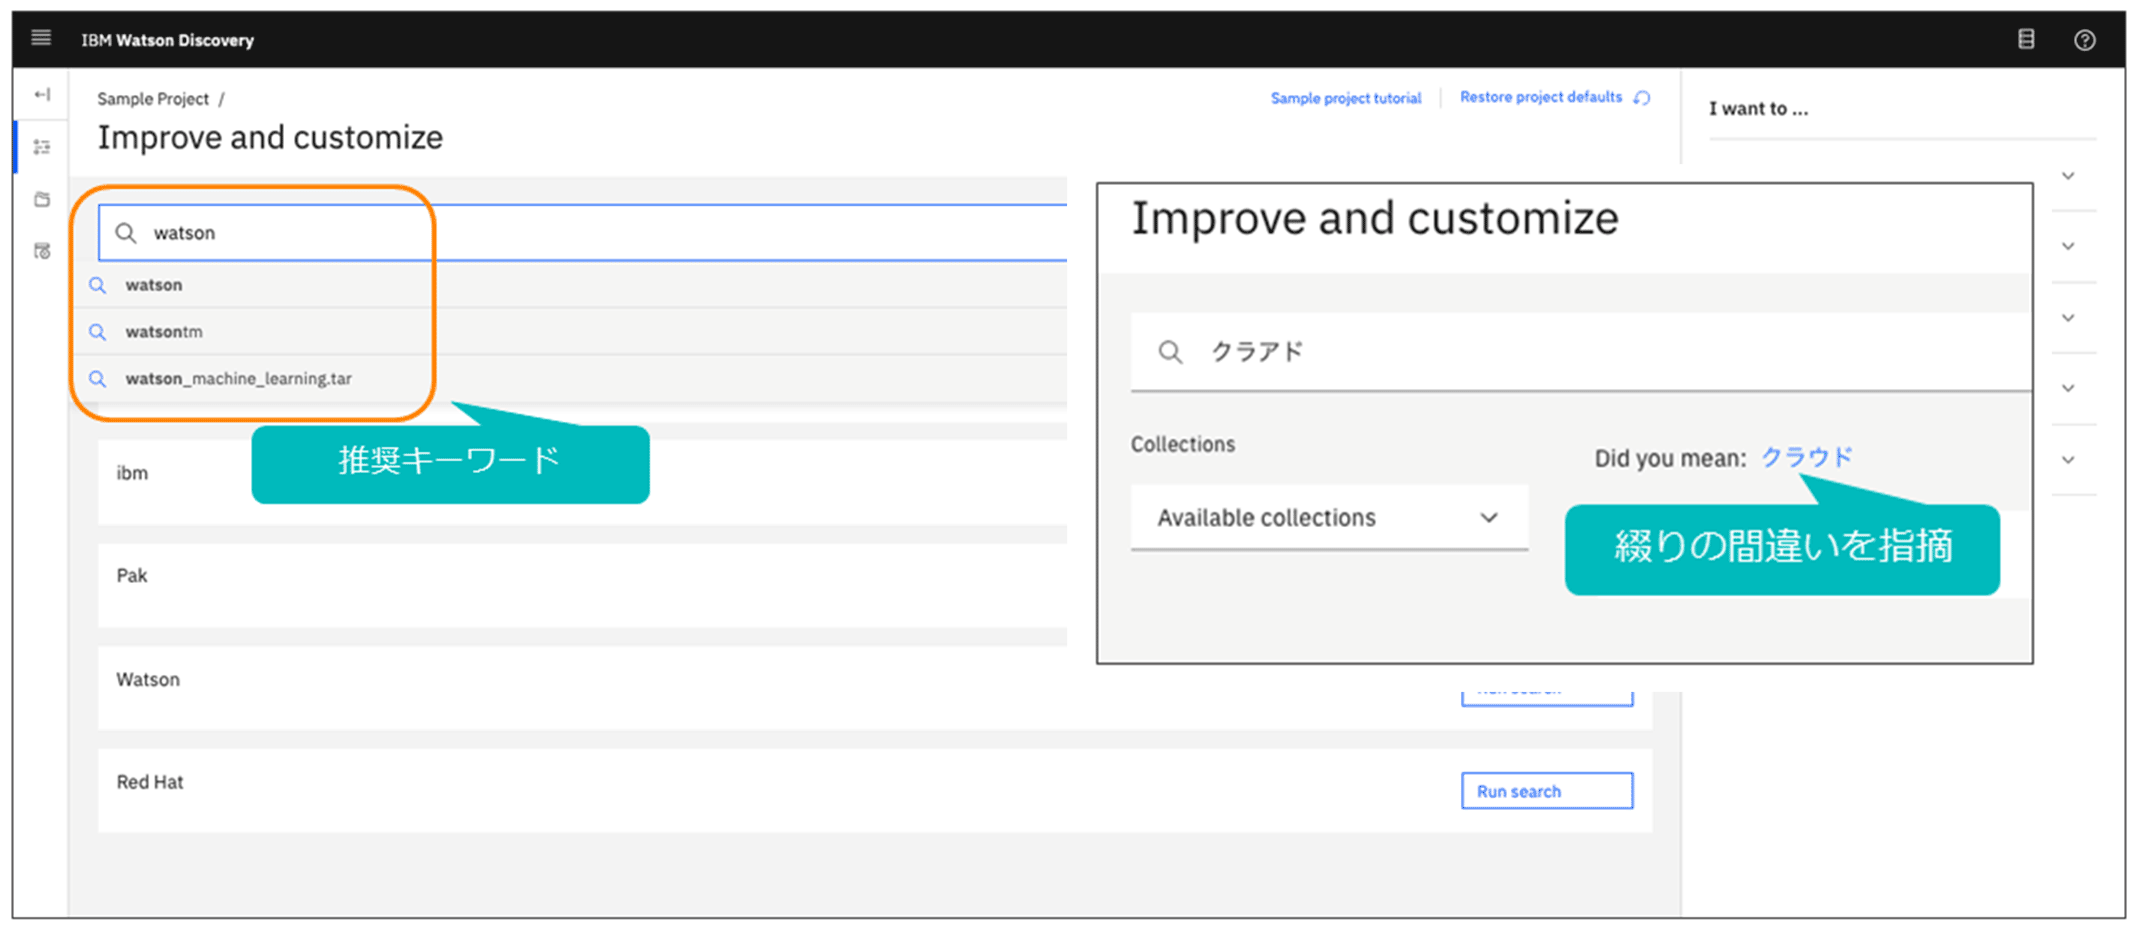This screenshot has width=2133, height=938.
Task: Open the Manage collections folder icon
Action: tap(42, 199)
